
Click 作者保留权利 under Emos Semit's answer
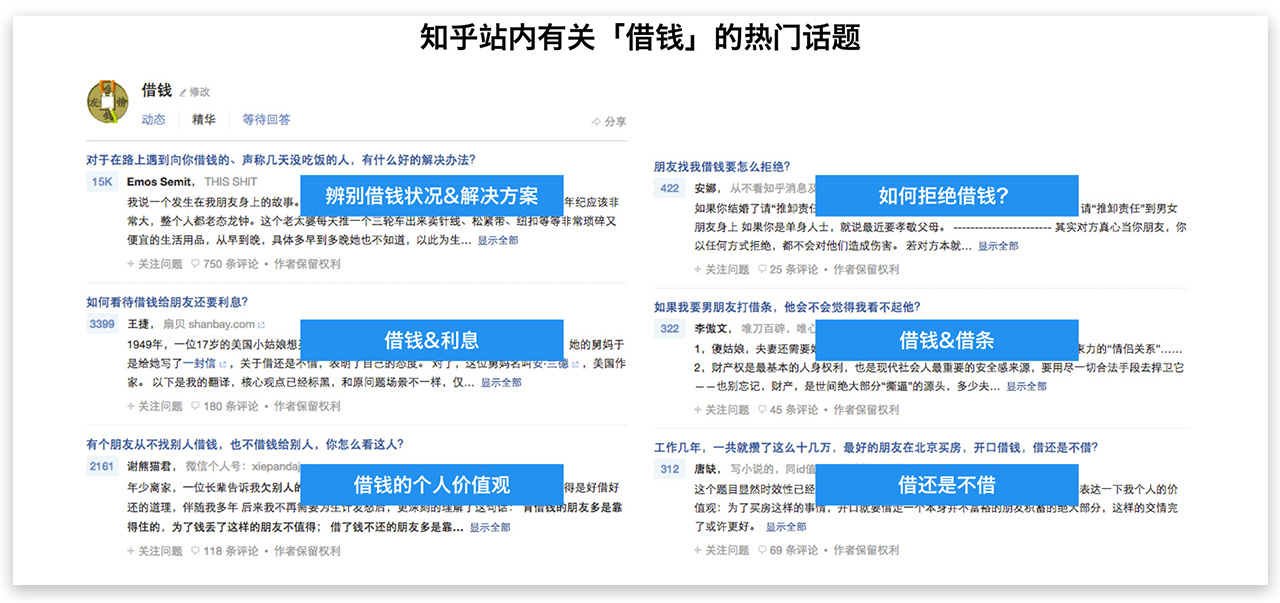pyautogui.click(x=307, y=264)
